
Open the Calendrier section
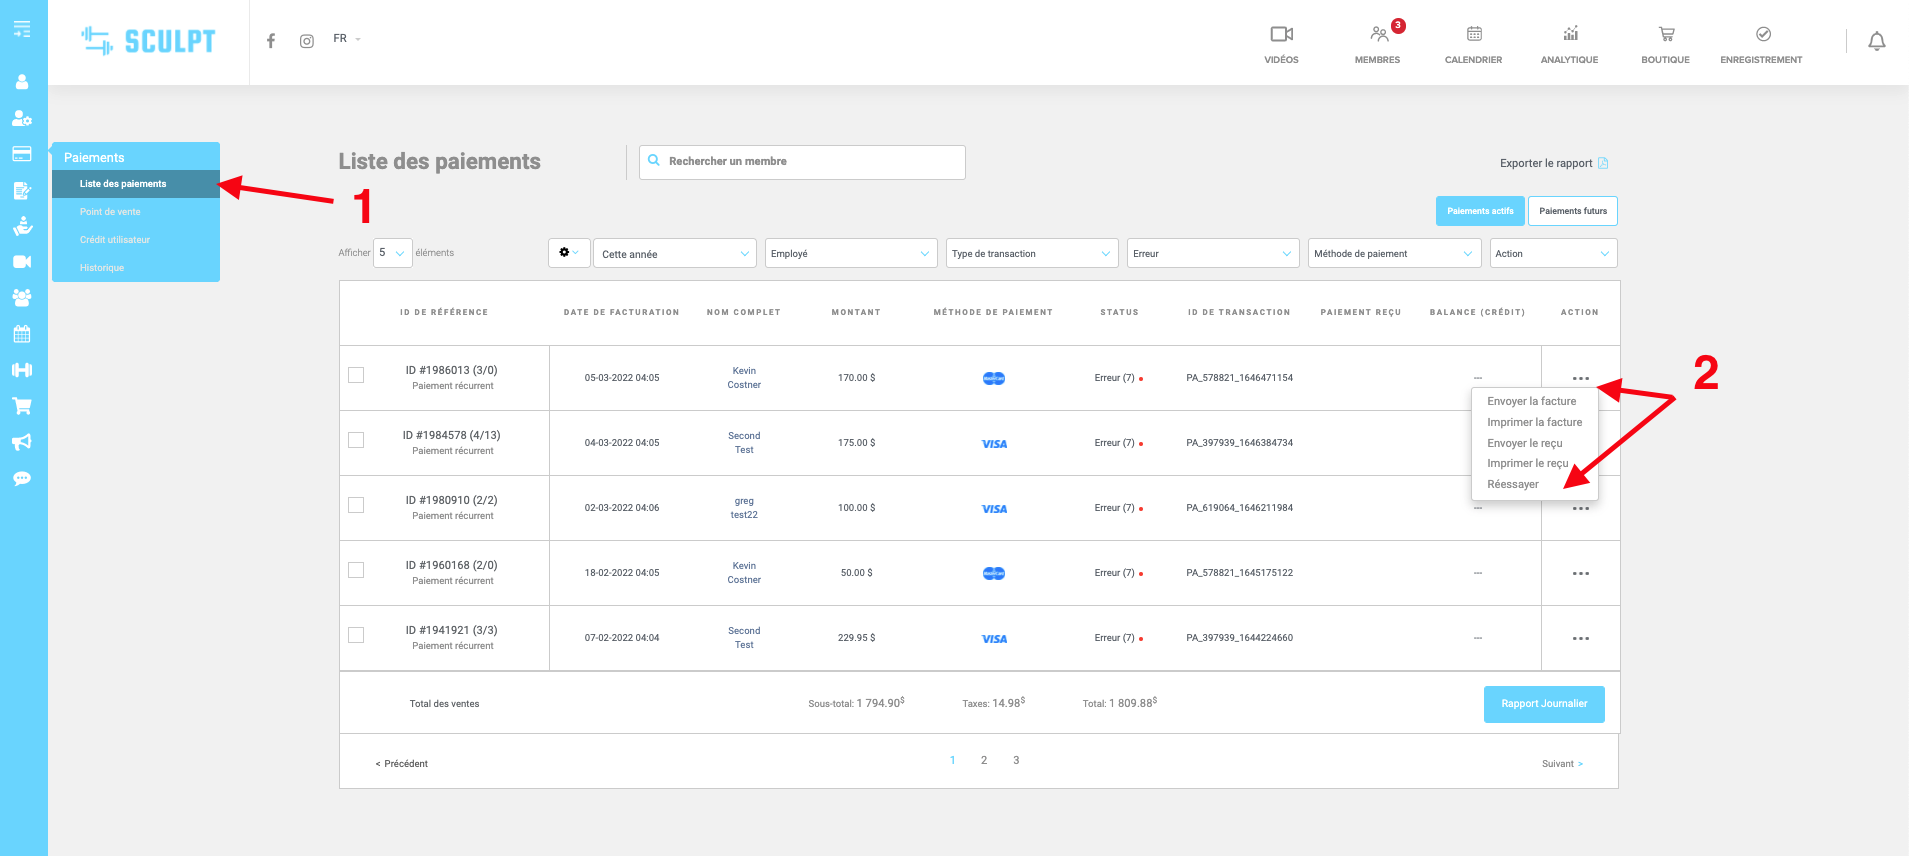click(1474, 45)
